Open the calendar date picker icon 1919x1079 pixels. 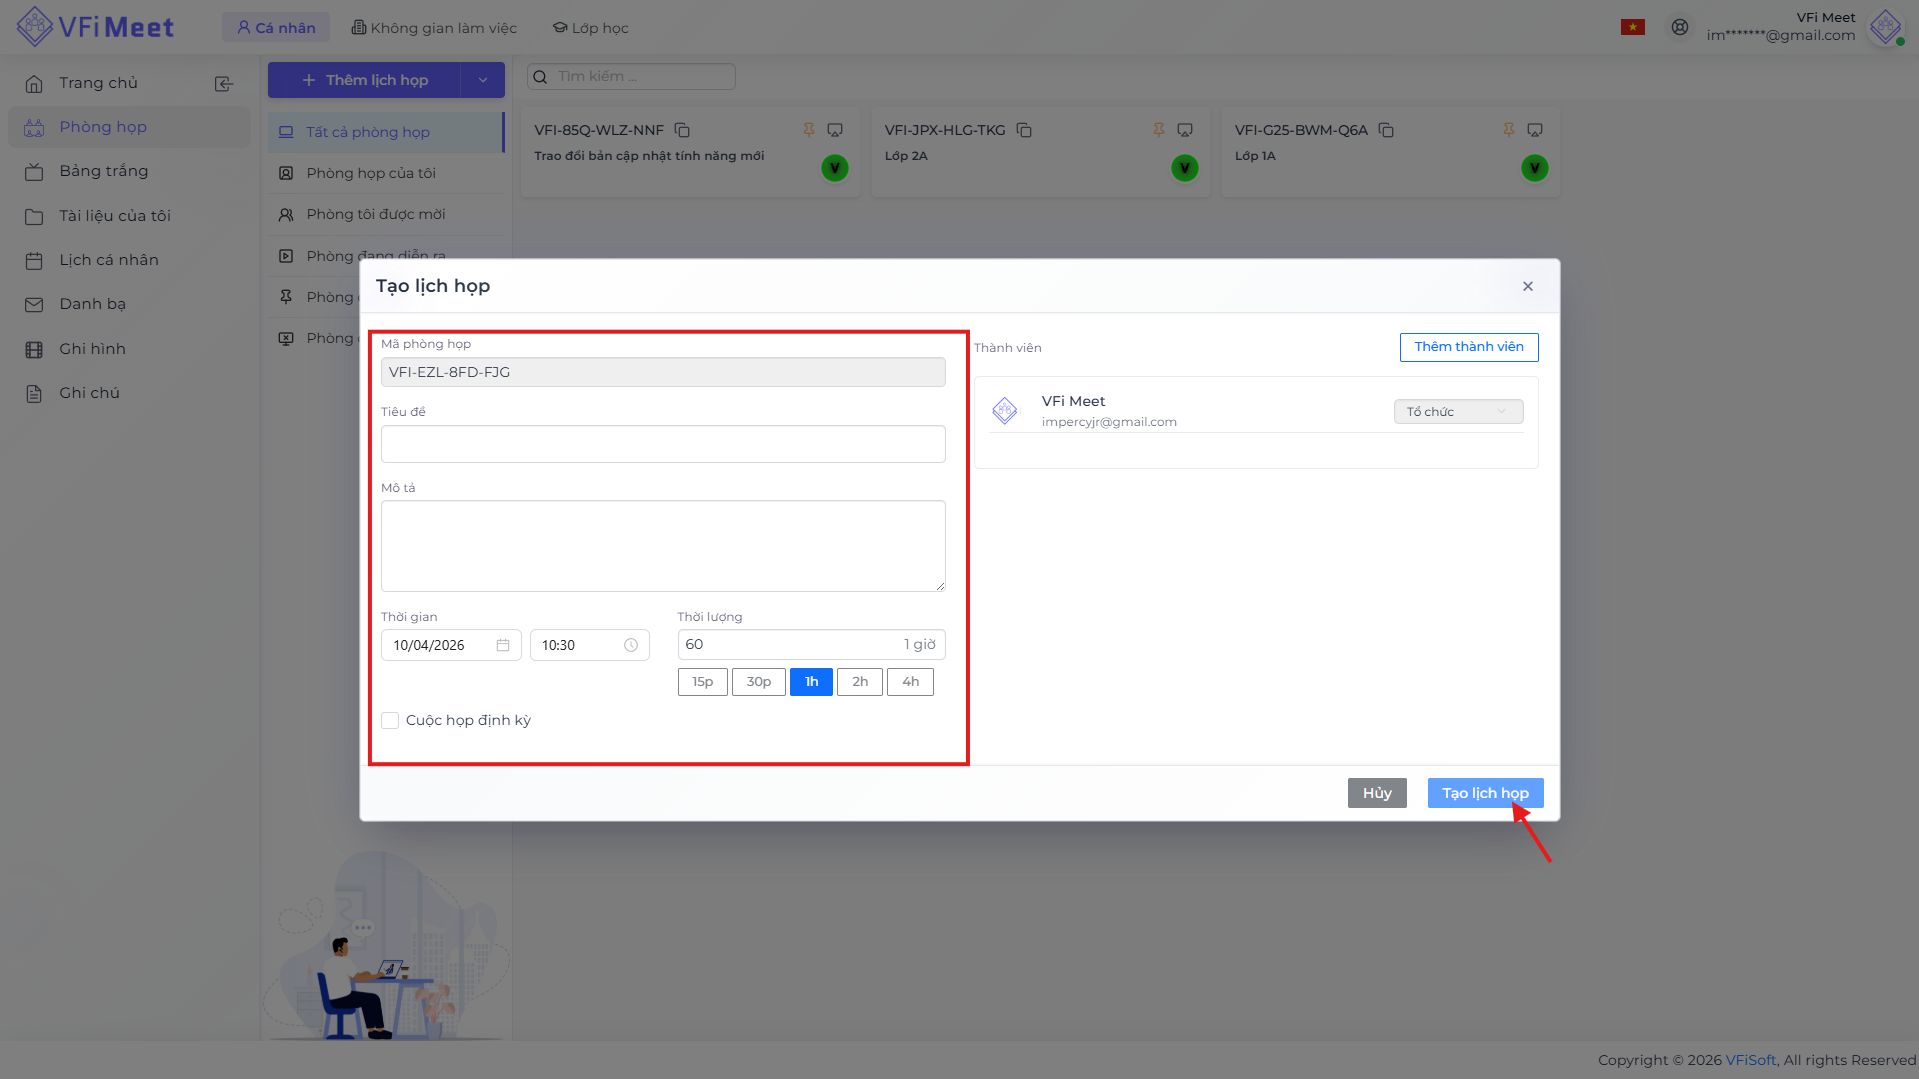click(x=503, y=645)
